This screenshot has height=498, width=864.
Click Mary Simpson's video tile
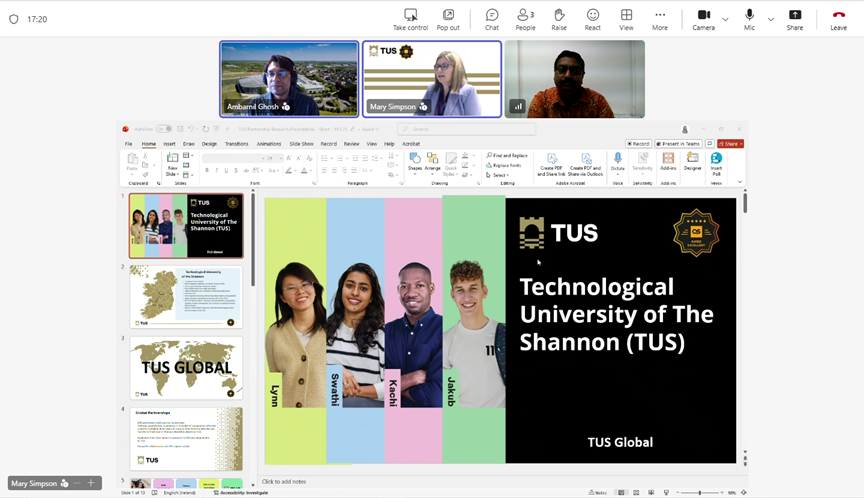[x=432, y=79]
